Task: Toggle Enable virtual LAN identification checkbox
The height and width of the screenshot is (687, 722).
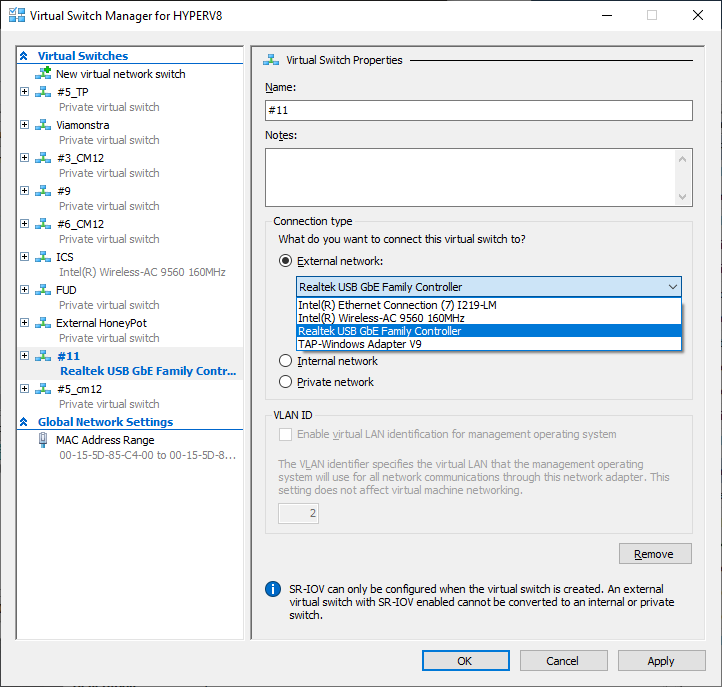Action: [285, 434]
